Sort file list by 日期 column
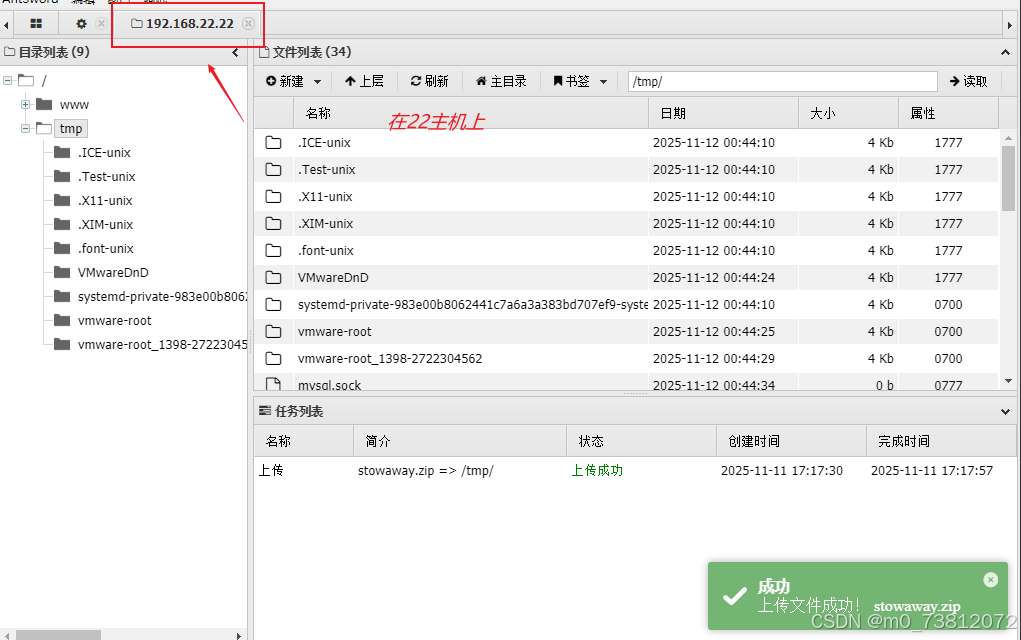This screenshot has height=640, width=1021. [723, 113]
